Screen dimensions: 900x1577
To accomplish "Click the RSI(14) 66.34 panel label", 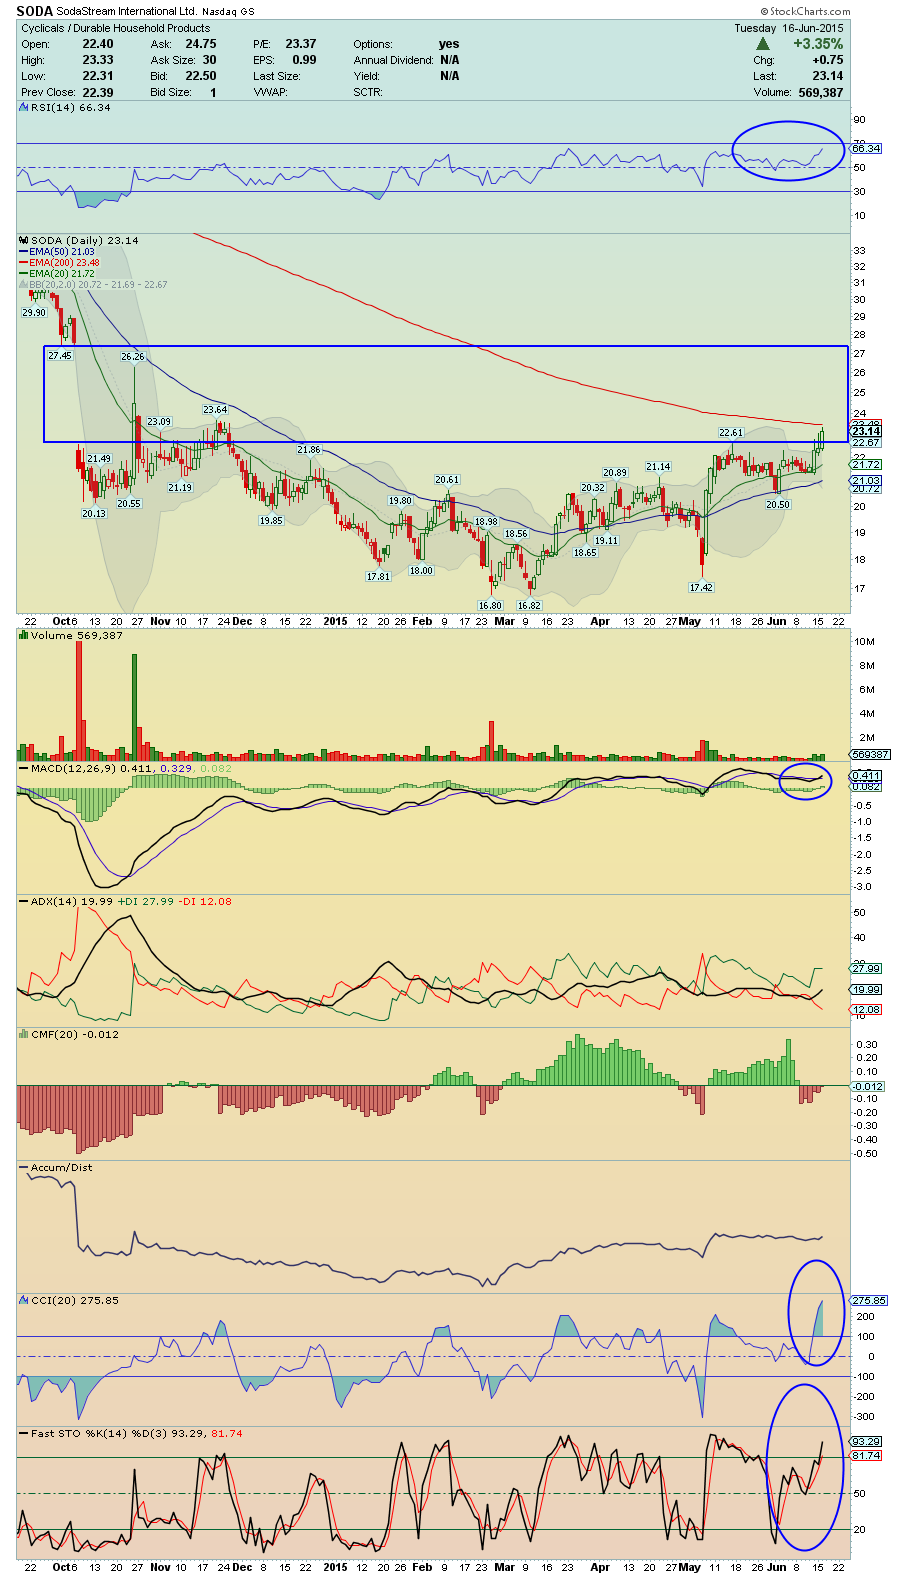I will click(x=71, y=107).
